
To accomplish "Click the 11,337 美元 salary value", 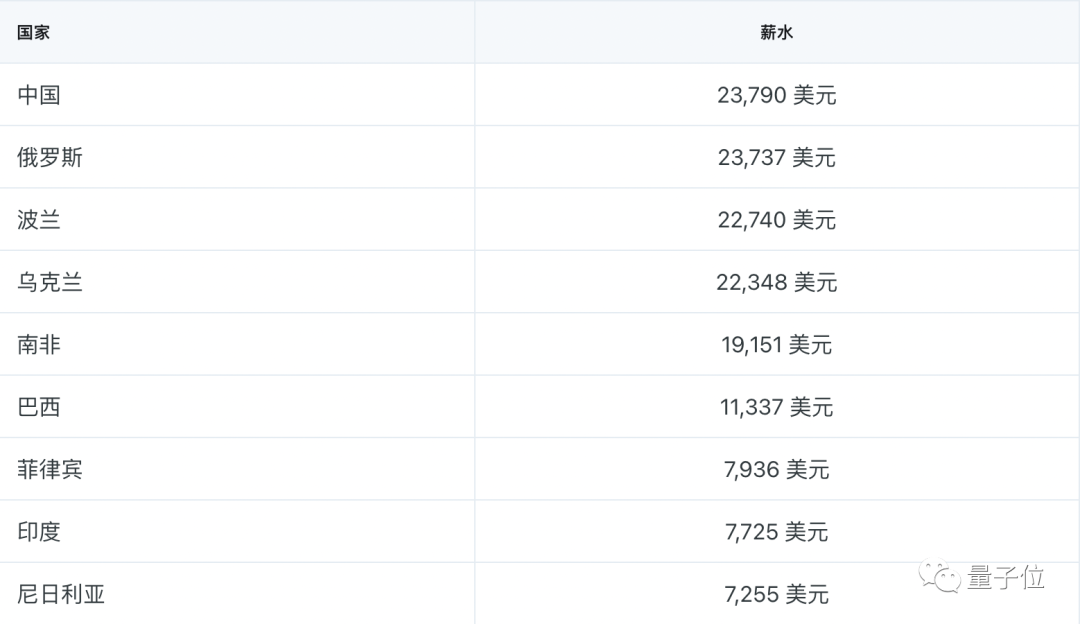I will coord(776,407).
